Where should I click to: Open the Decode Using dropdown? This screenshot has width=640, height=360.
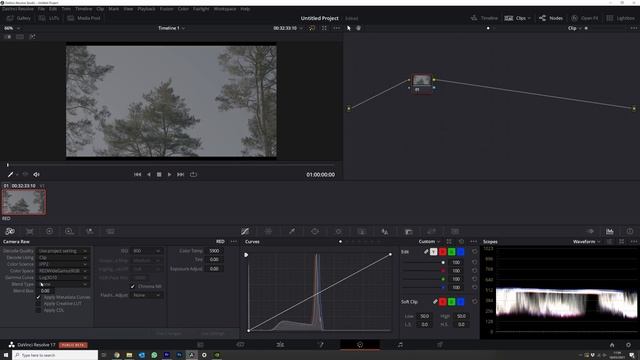(x=62, y=258)
